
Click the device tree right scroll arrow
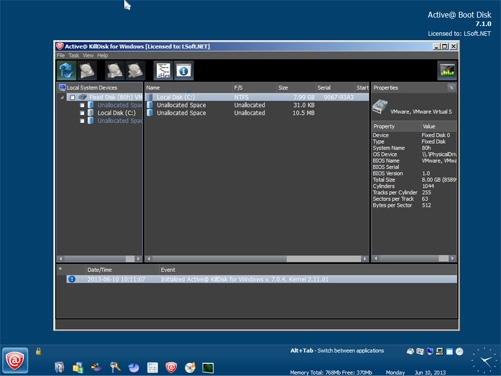(139, 259)
